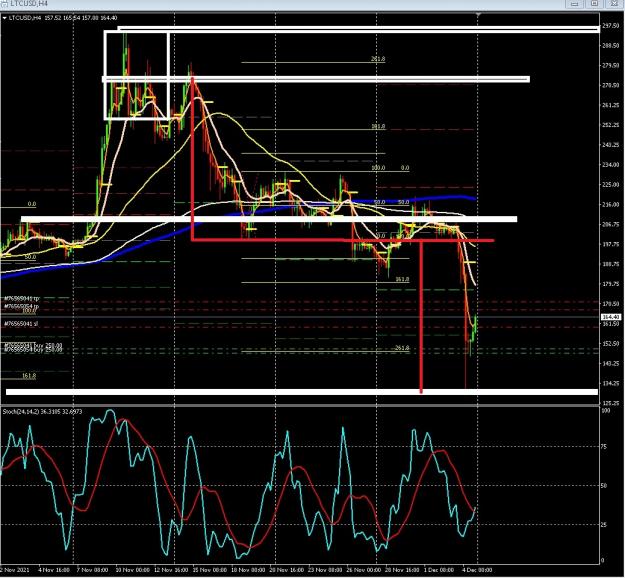Click the 134.25 price axis label
Screen dimensions: 625x578
611,383
